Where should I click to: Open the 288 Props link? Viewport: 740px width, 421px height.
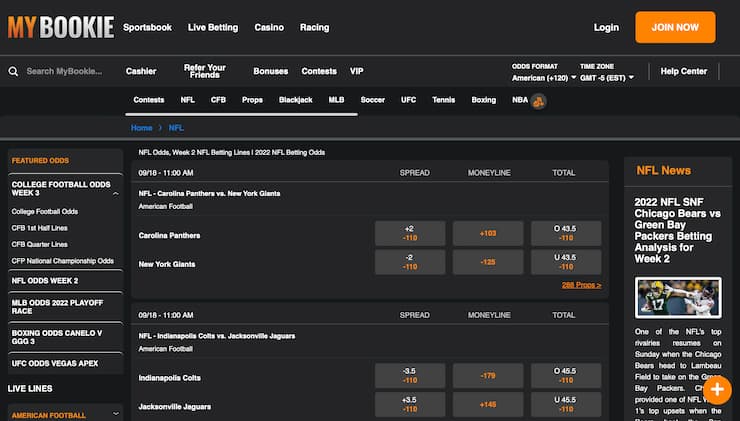581,285
